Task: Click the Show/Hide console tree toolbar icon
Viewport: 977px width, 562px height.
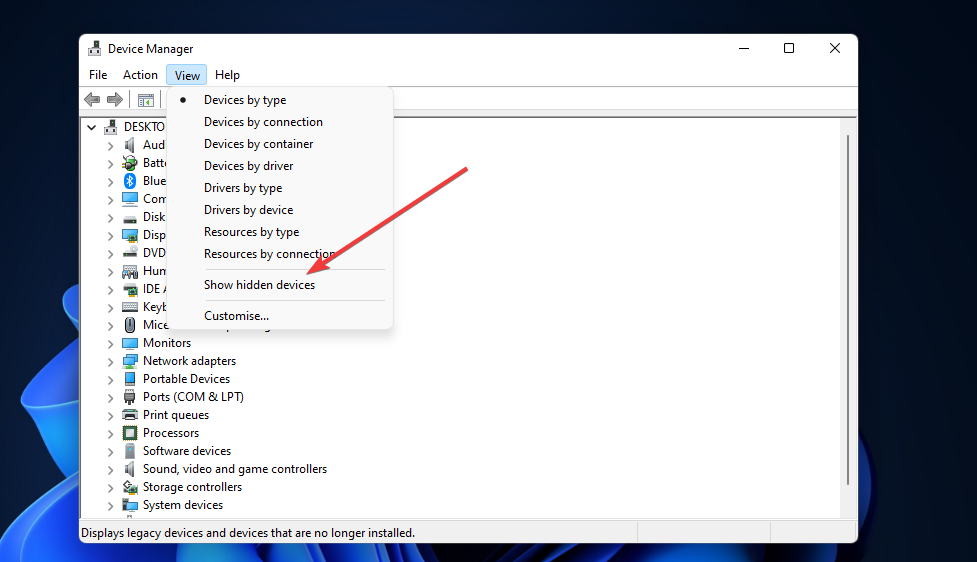Action: [x=146, y=100]
